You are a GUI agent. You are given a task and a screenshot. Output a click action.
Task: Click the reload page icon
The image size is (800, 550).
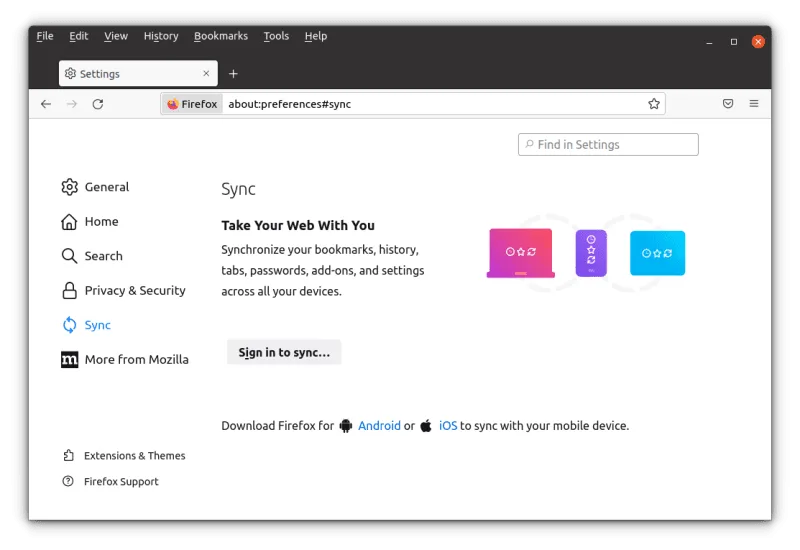point(98,104)
